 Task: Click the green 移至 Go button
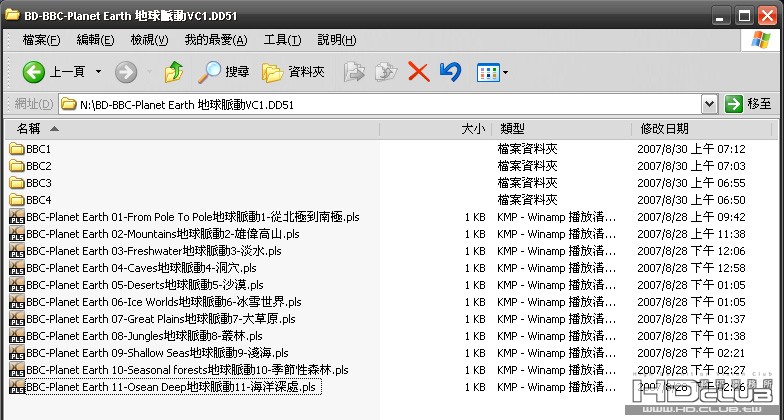[x=748, y=104]
